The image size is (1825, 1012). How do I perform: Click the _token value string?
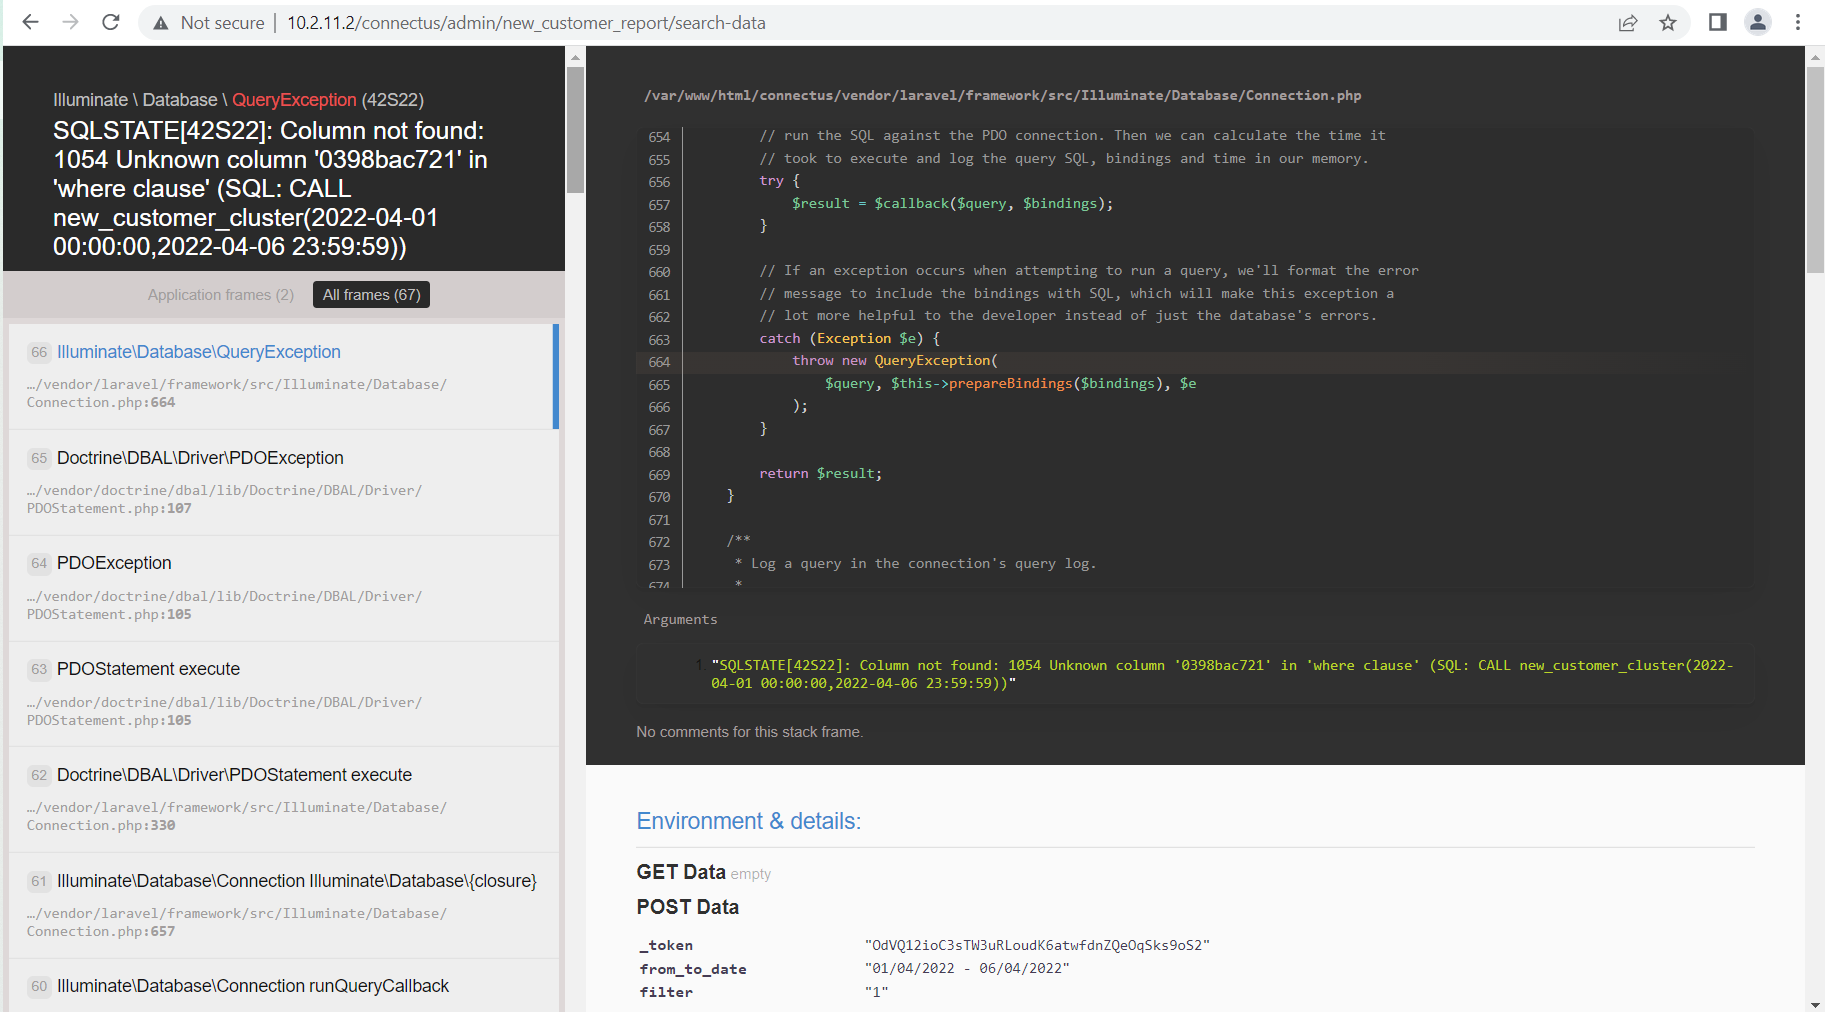pos(1037,945)
